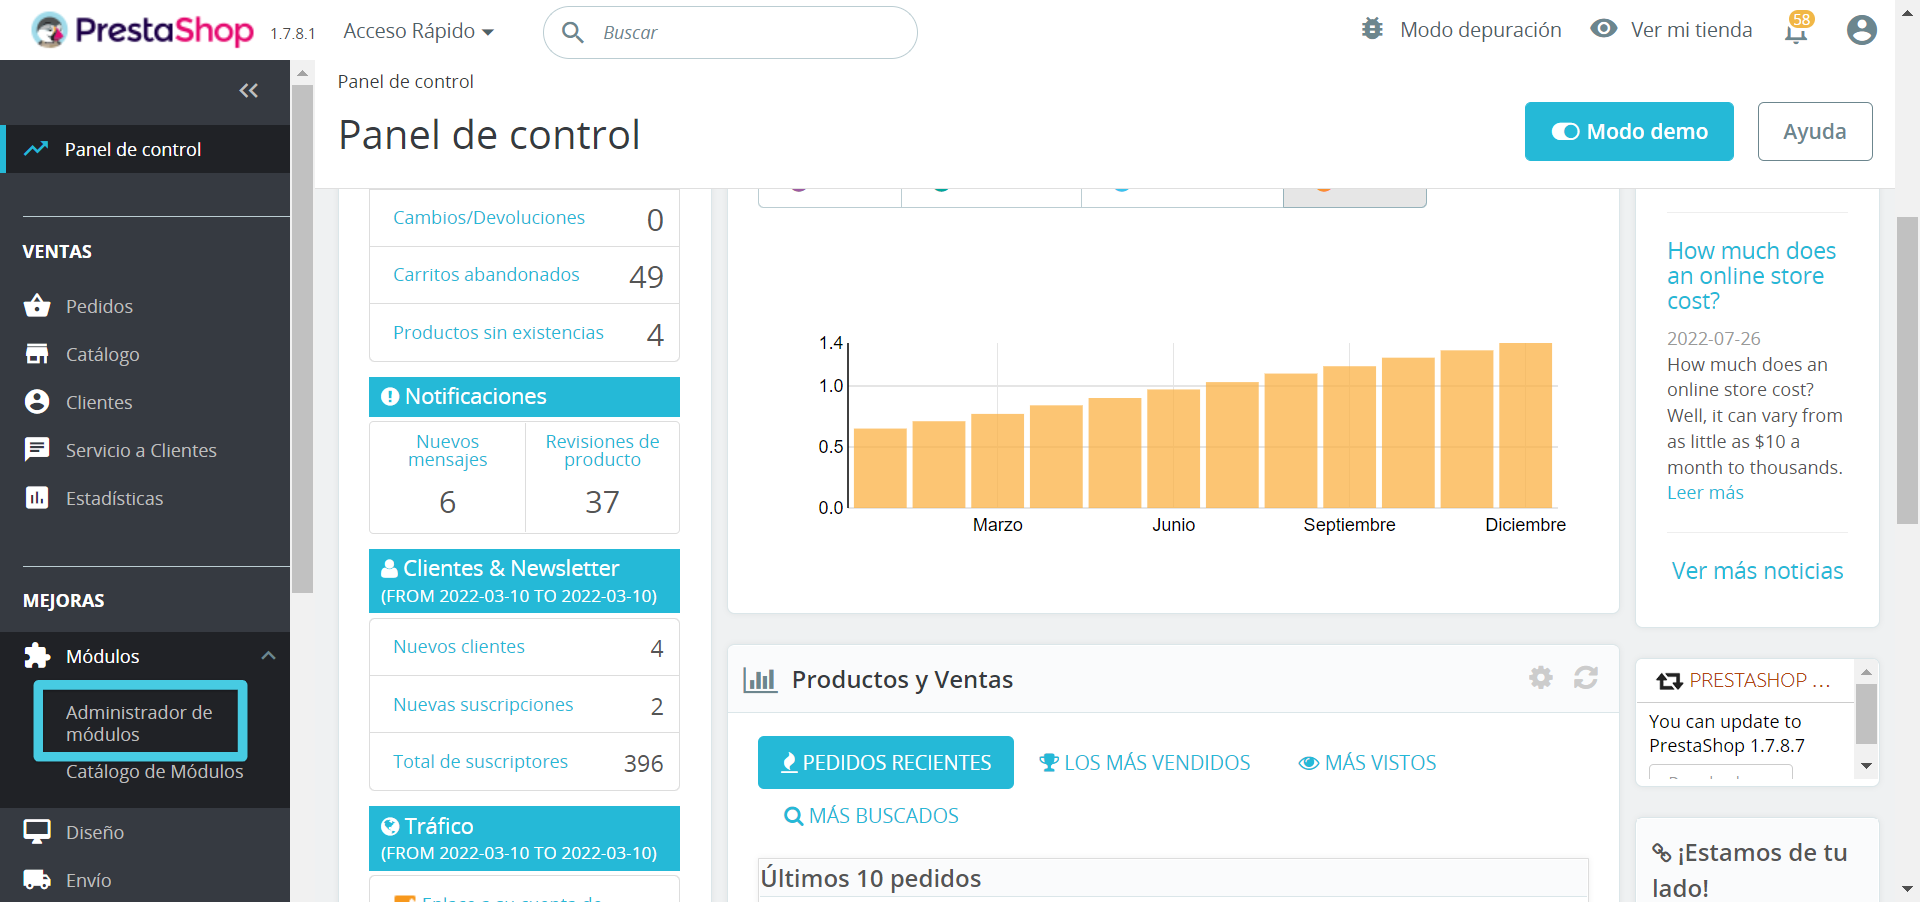Image resolution: width=1920 pixels, height=902 pixels.
Task: Click the debug mode bug icon
Action: [1373, 29]
